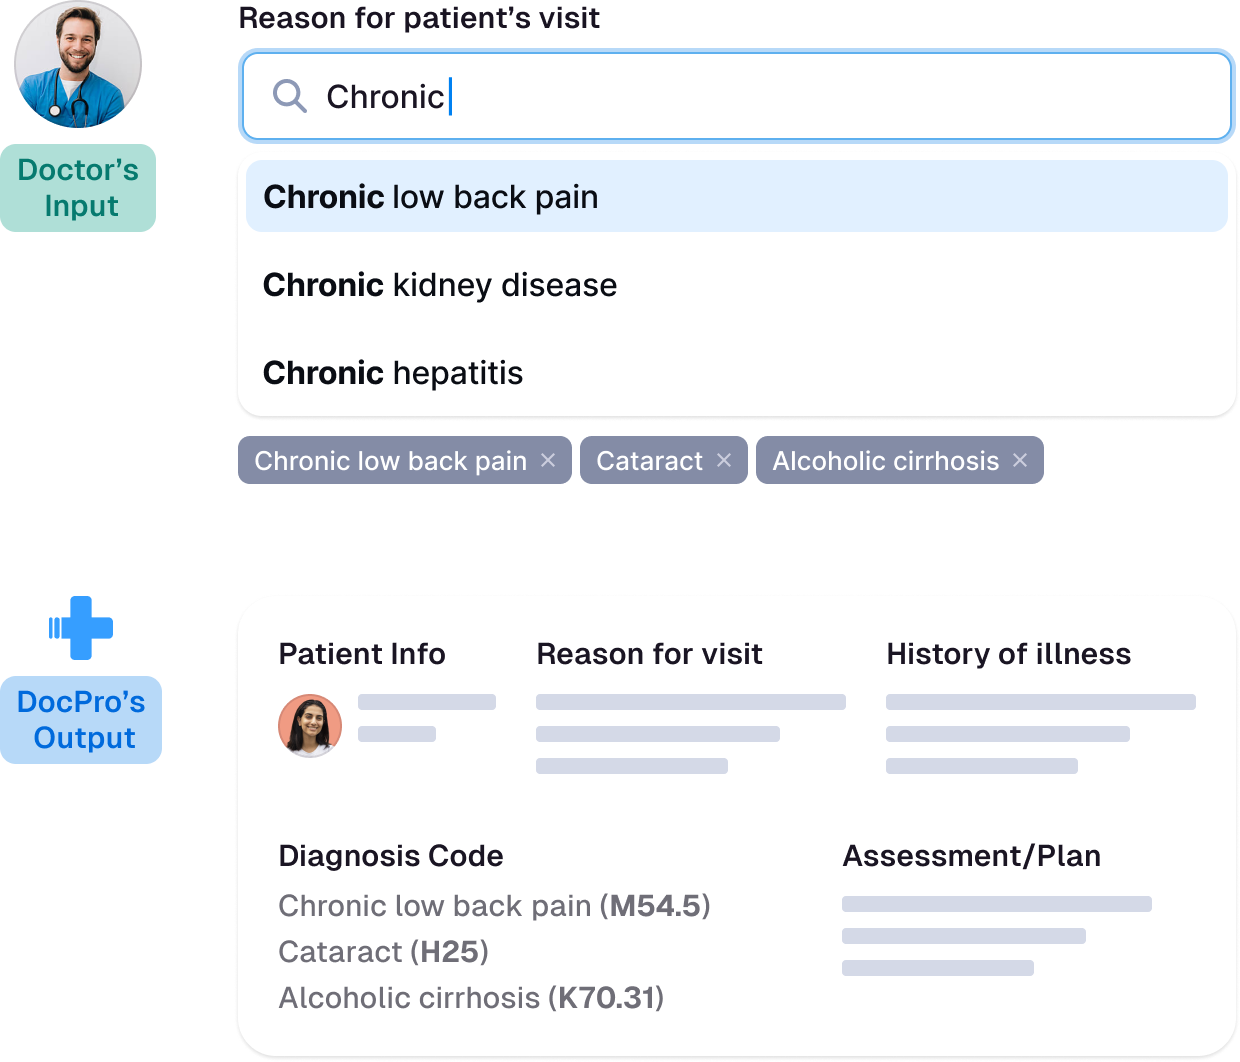Viewport: 1240px width, 1062px height.
Task: Click the Chronic low back pain tag
Action: (x=390, y=461)
